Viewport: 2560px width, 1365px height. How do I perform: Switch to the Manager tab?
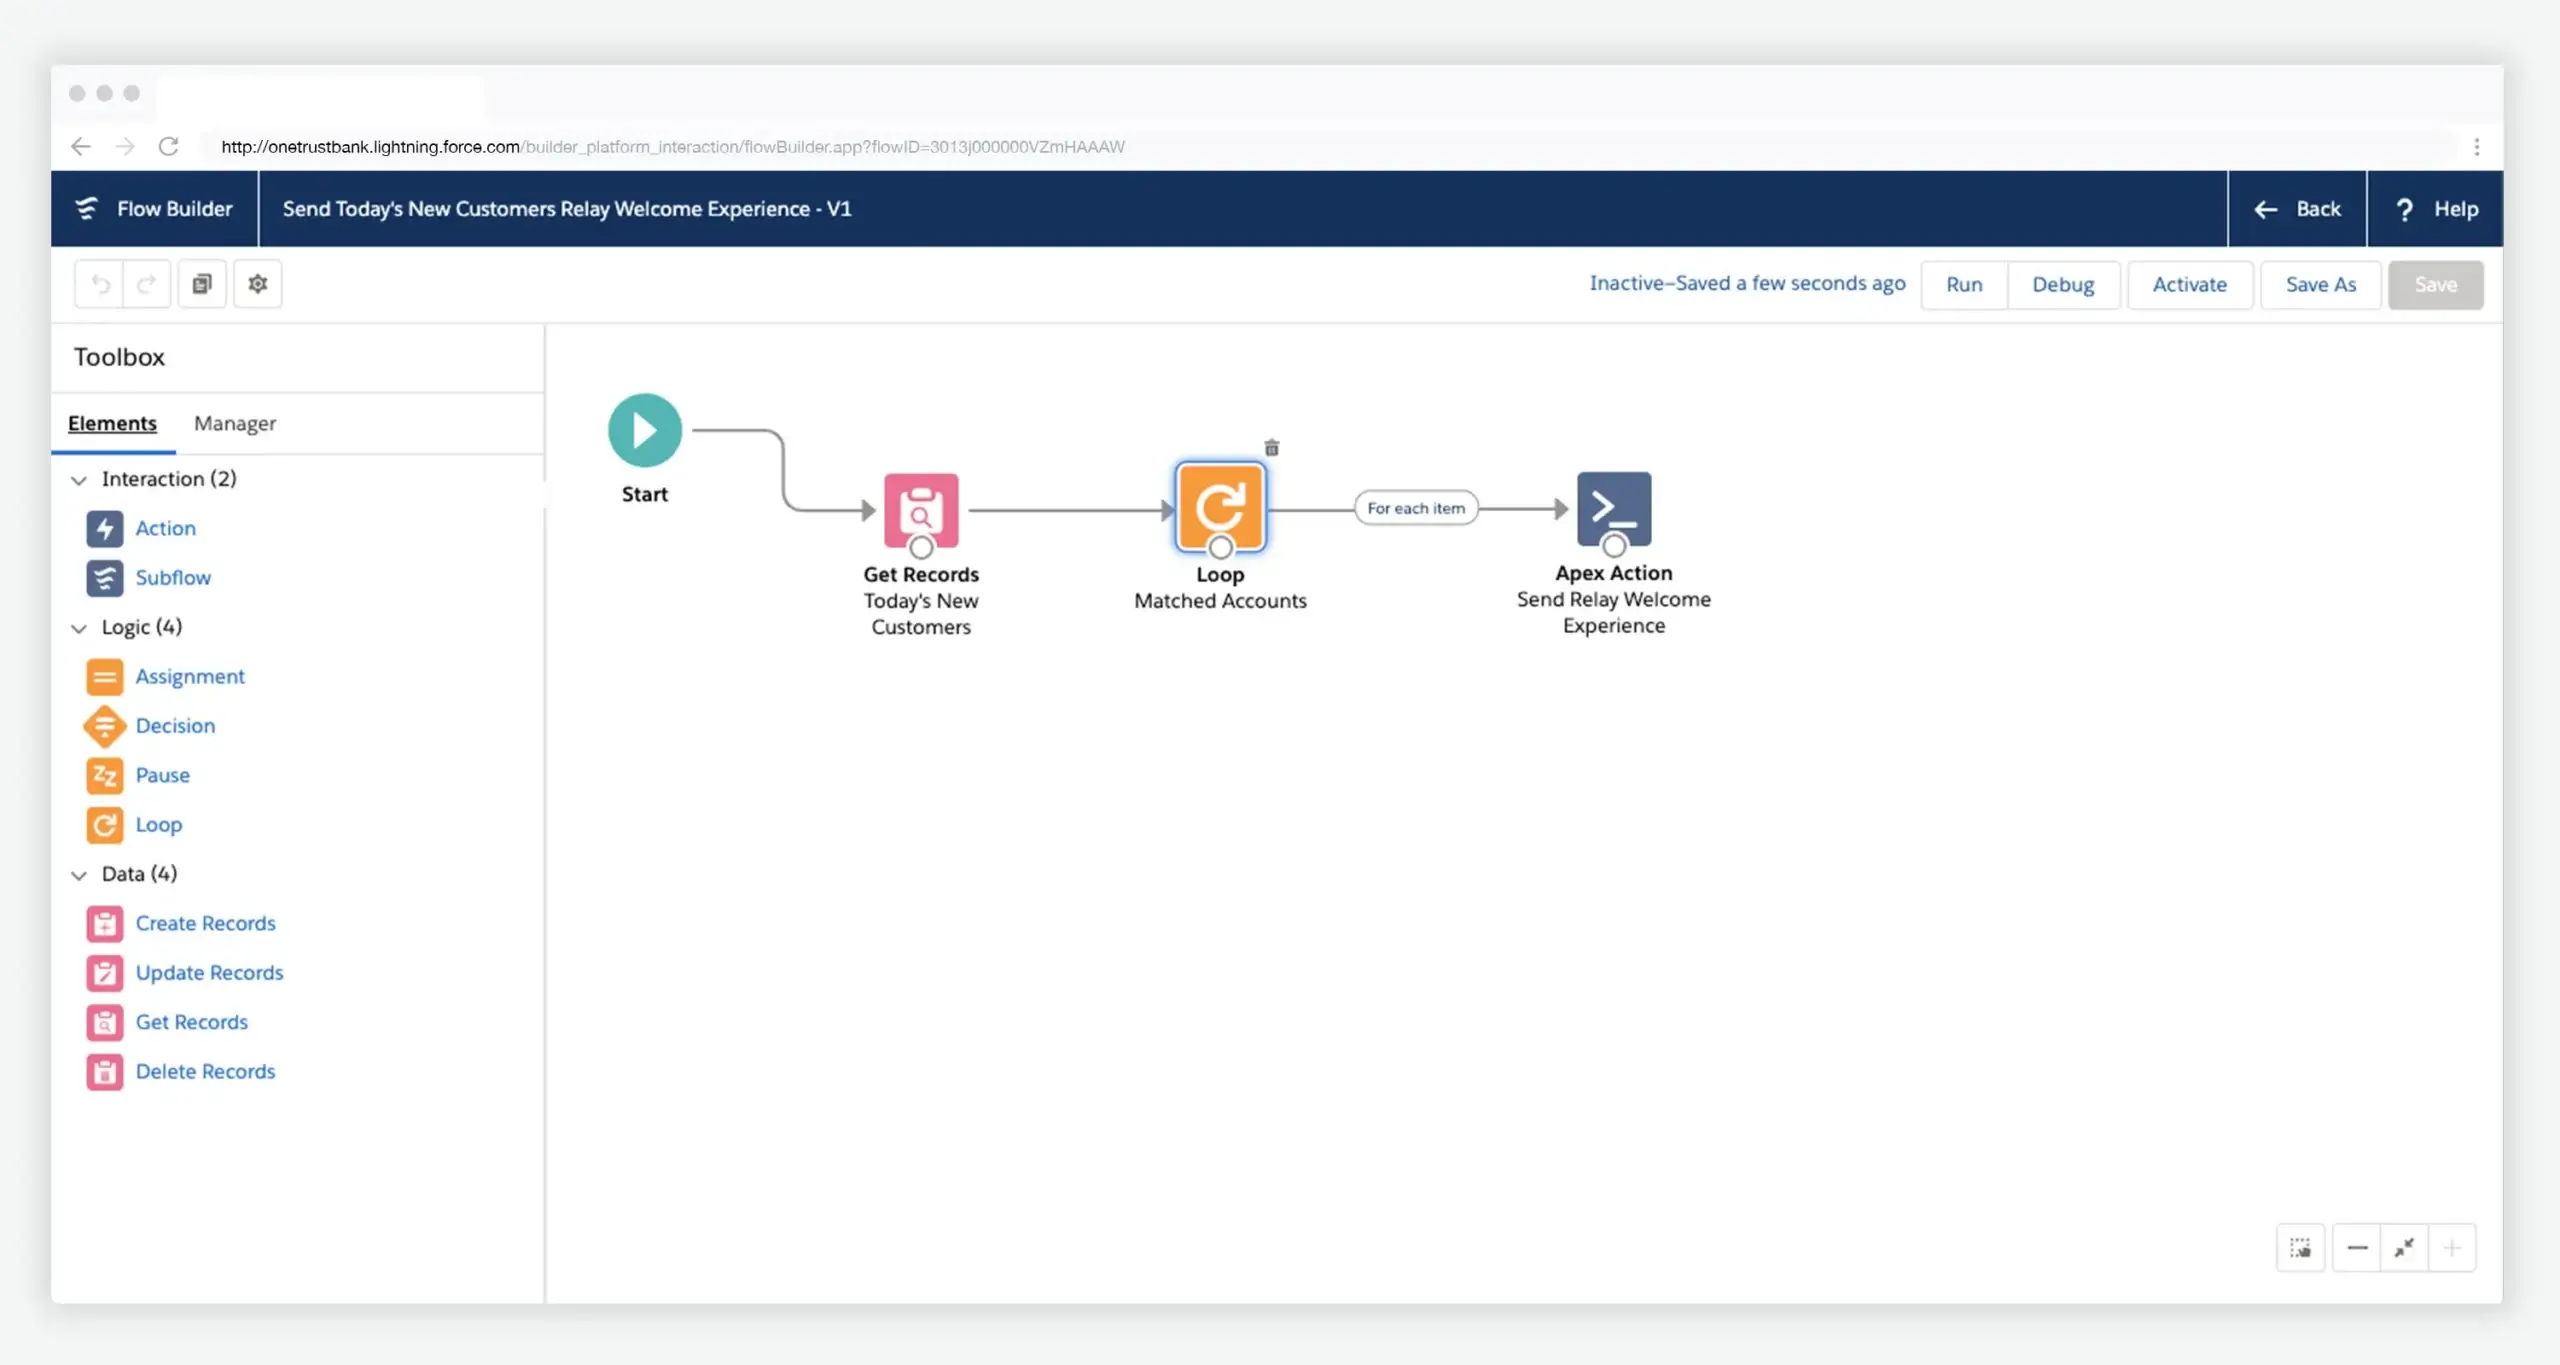235,423
